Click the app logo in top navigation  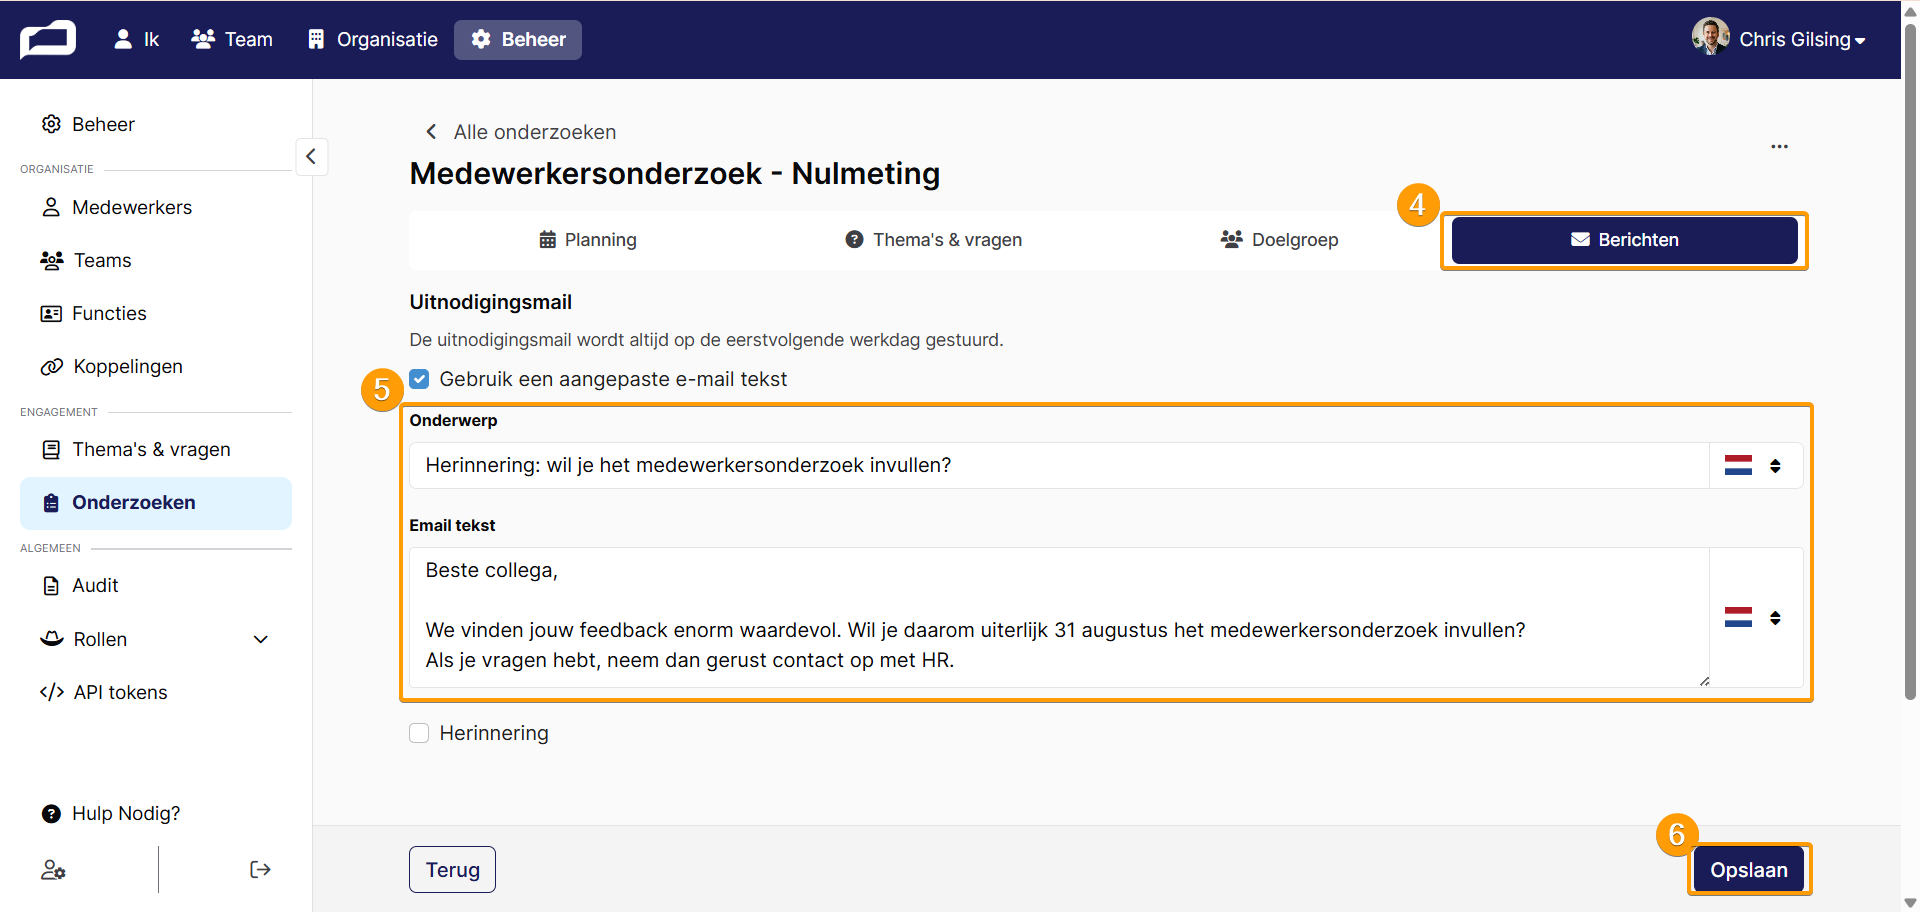tap(47, 40)
